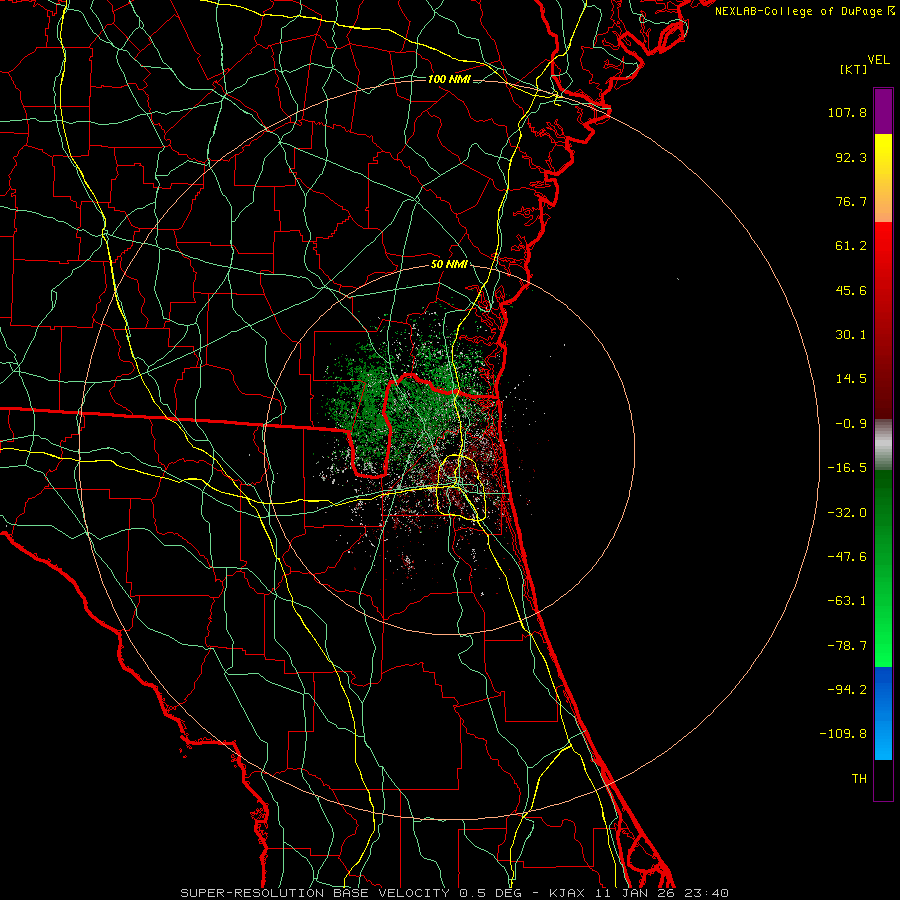Click the 50 NMI range ring label
This screenshot has height=900, width=900.
point(449,265)
